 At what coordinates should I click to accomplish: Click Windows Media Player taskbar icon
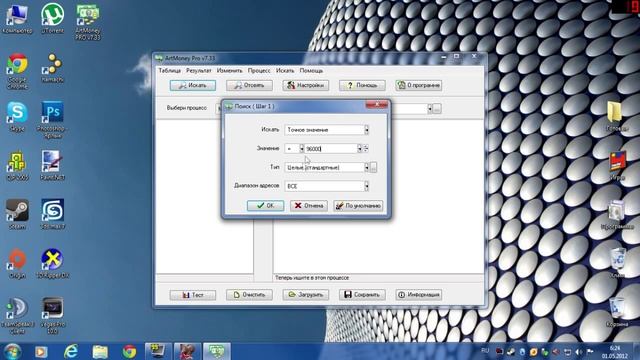41,351
